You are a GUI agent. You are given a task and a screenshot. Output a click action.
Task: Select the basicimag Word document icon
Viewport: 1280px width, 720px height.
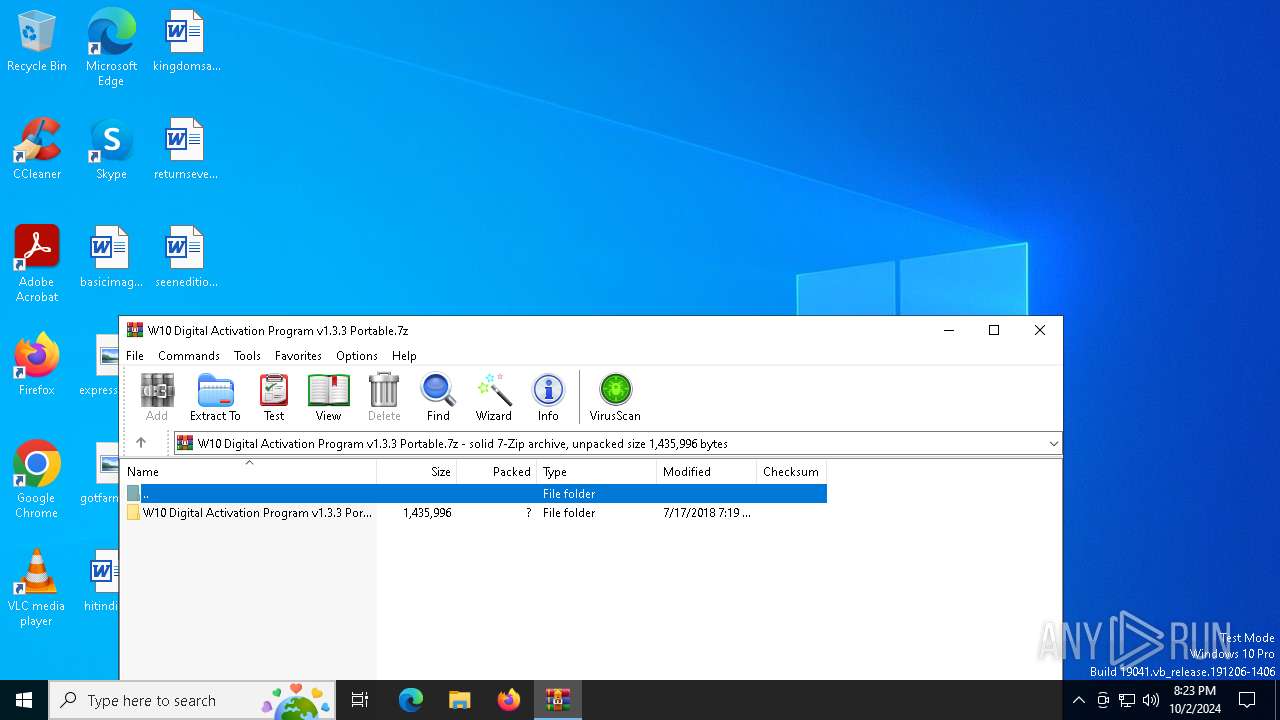coord(111,258)
